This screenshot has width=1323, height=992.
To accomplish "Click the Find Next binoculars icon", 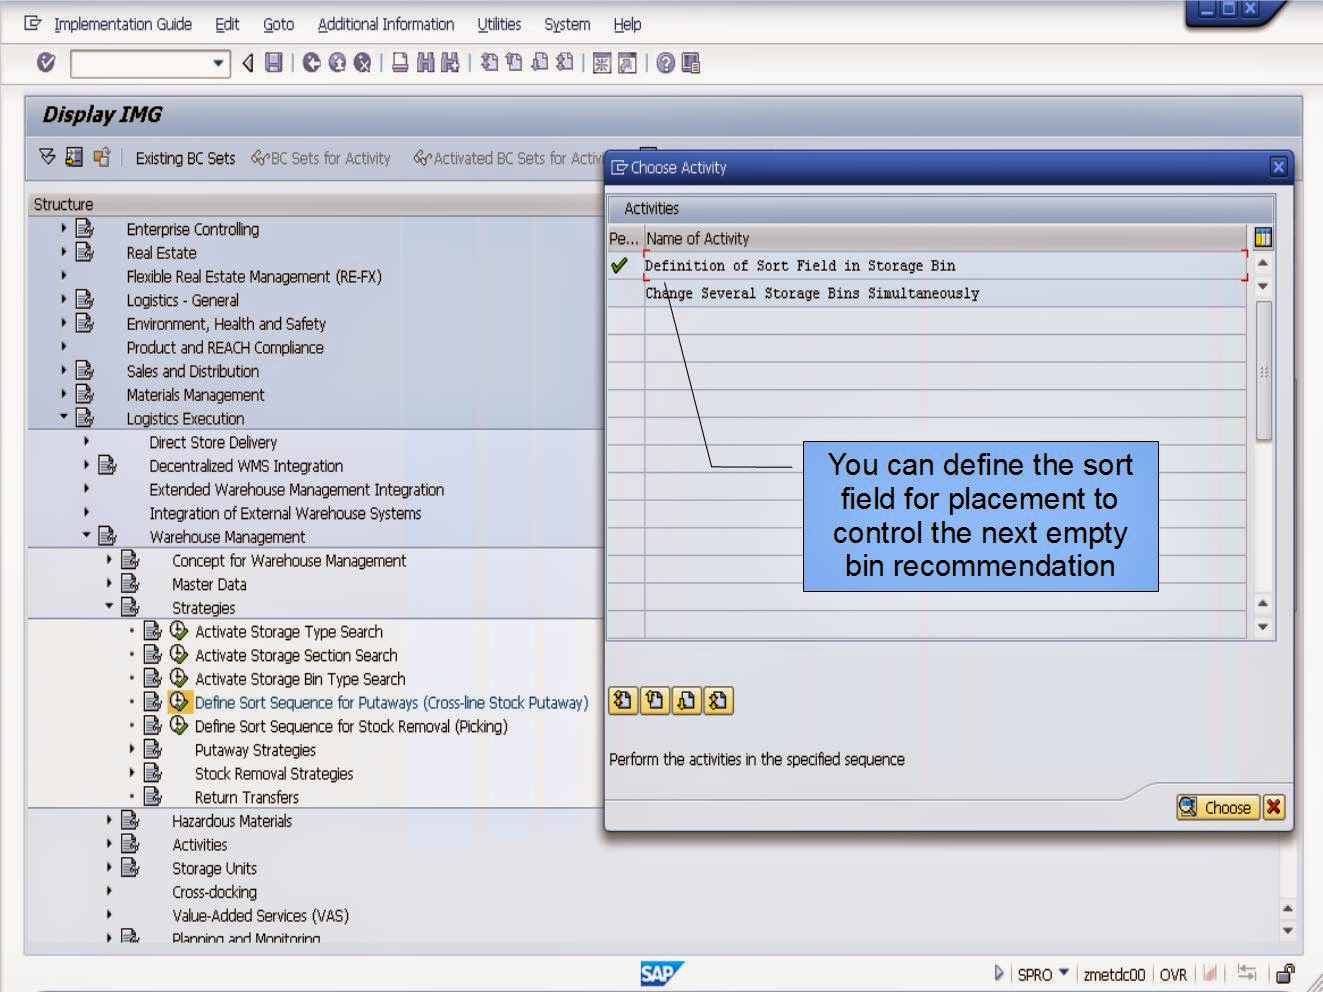I will [x=450, y=63].
